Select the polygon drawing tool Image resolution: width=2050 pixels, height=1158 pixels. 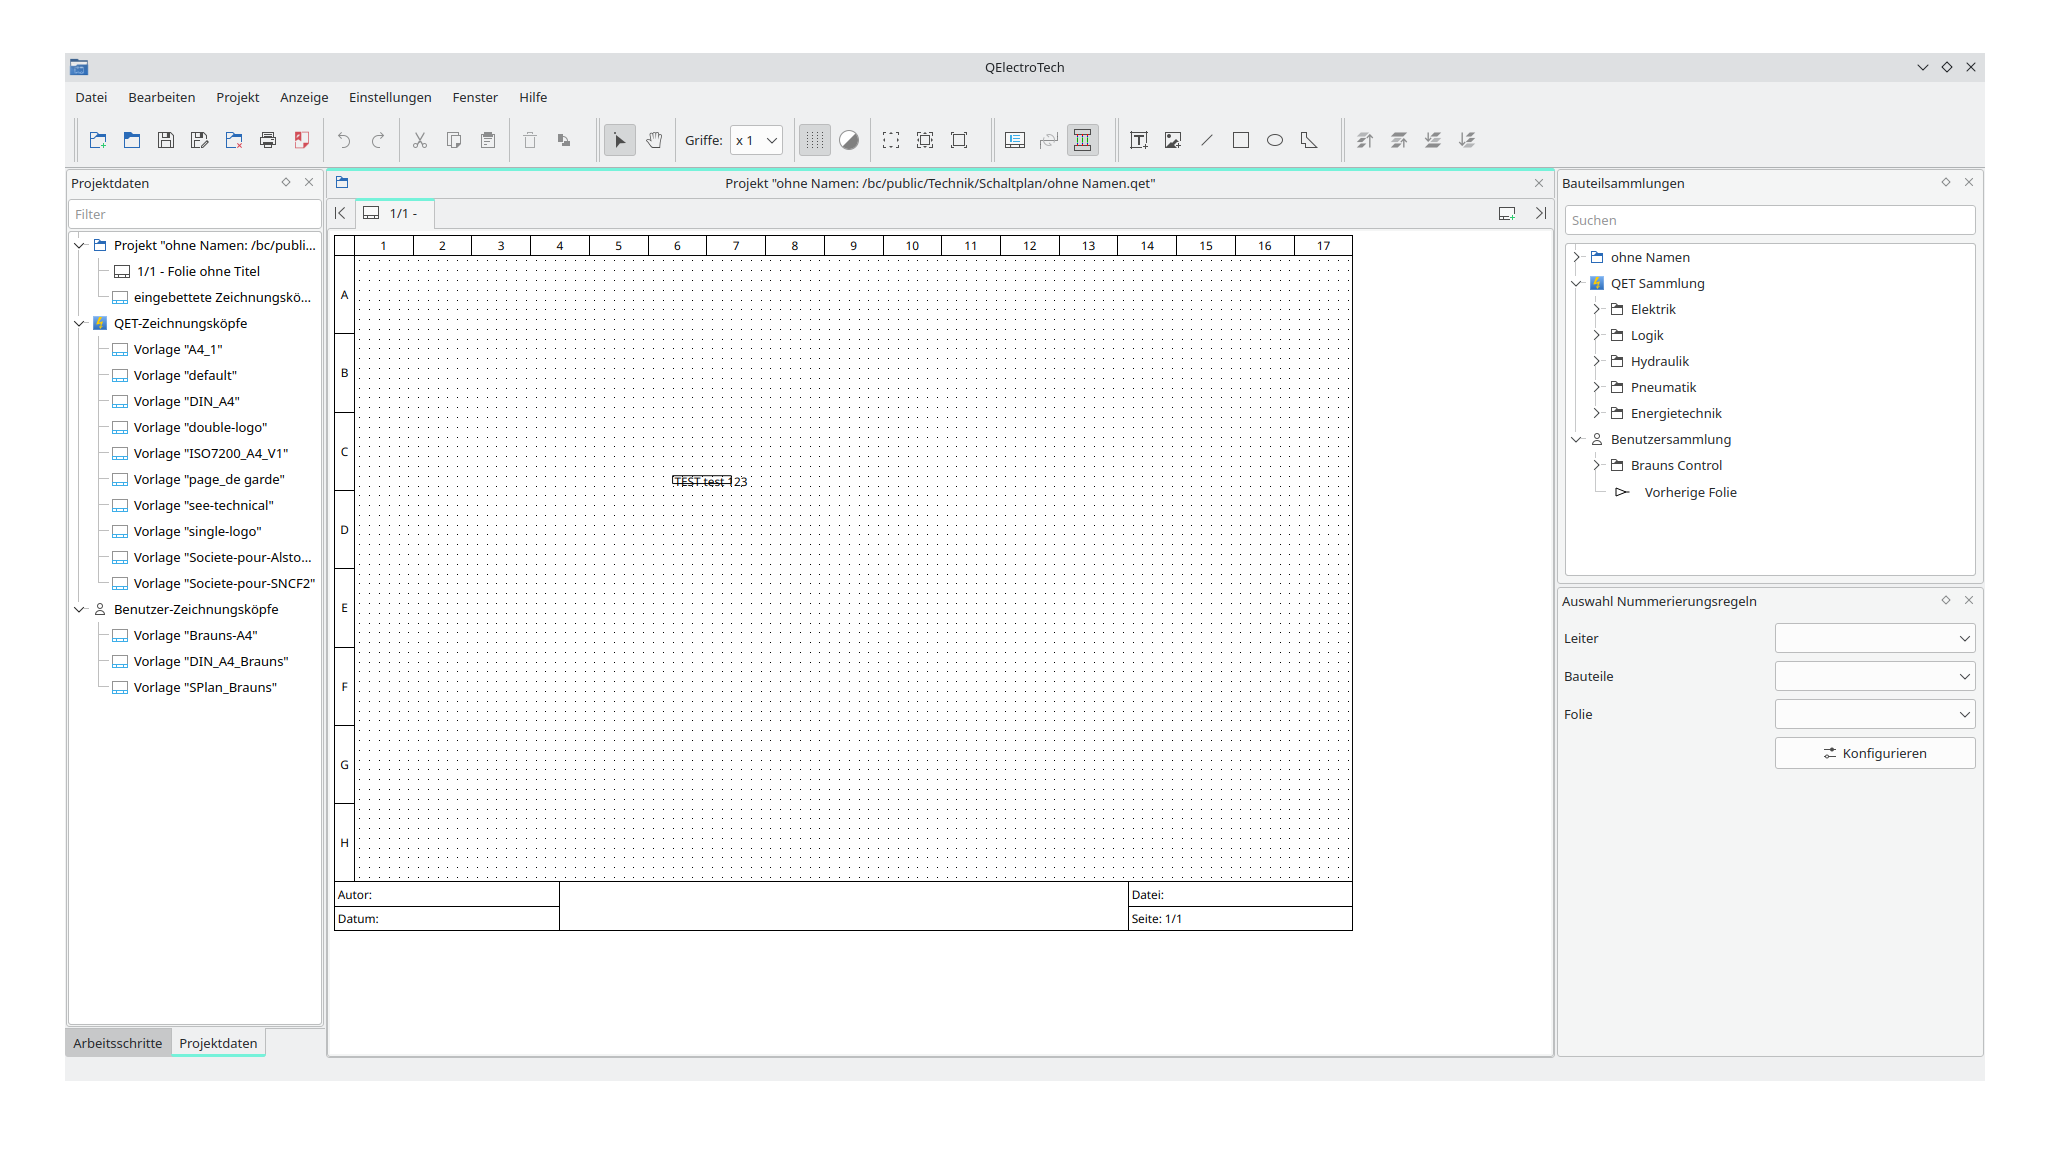[1309, 140]
